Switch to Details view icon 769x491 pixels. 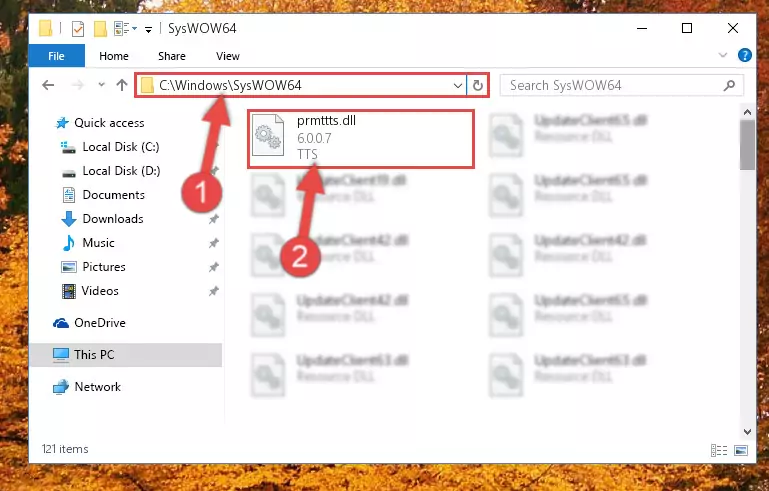(x=718, y=450)
